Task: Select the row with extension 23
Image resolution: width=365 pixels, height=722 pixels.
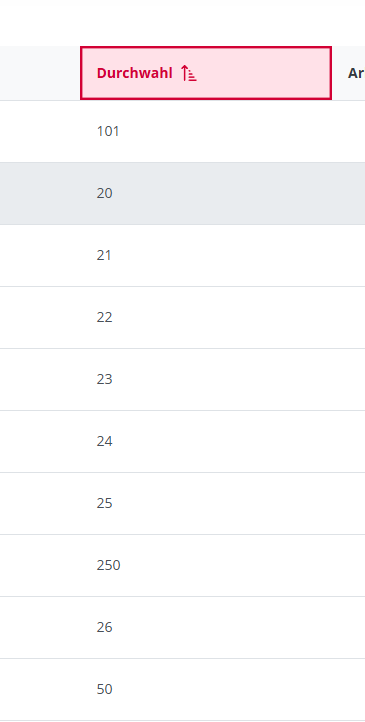Action: point(182,379)
